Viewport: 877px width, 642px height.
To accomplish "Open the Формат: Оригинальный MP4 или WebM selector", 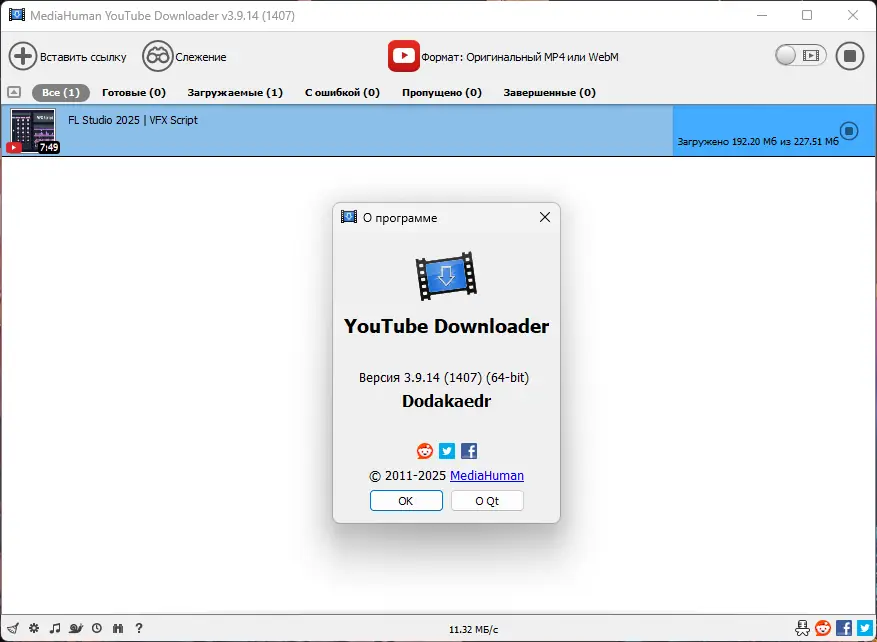I will pos(520,57).
